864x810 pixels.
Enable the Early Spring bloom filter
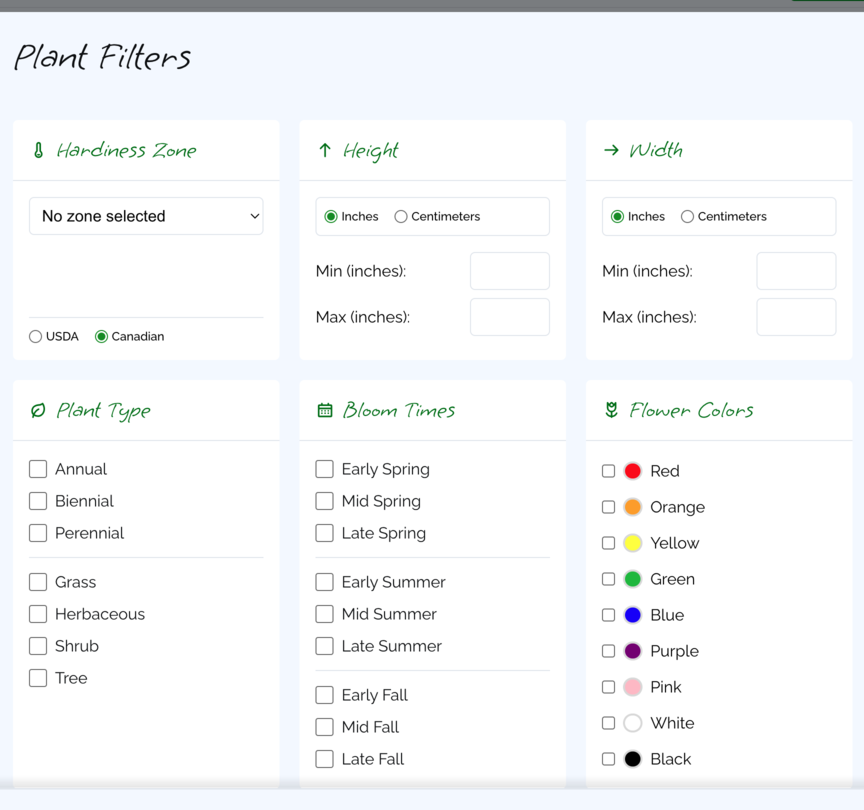(x=324, y=469)
